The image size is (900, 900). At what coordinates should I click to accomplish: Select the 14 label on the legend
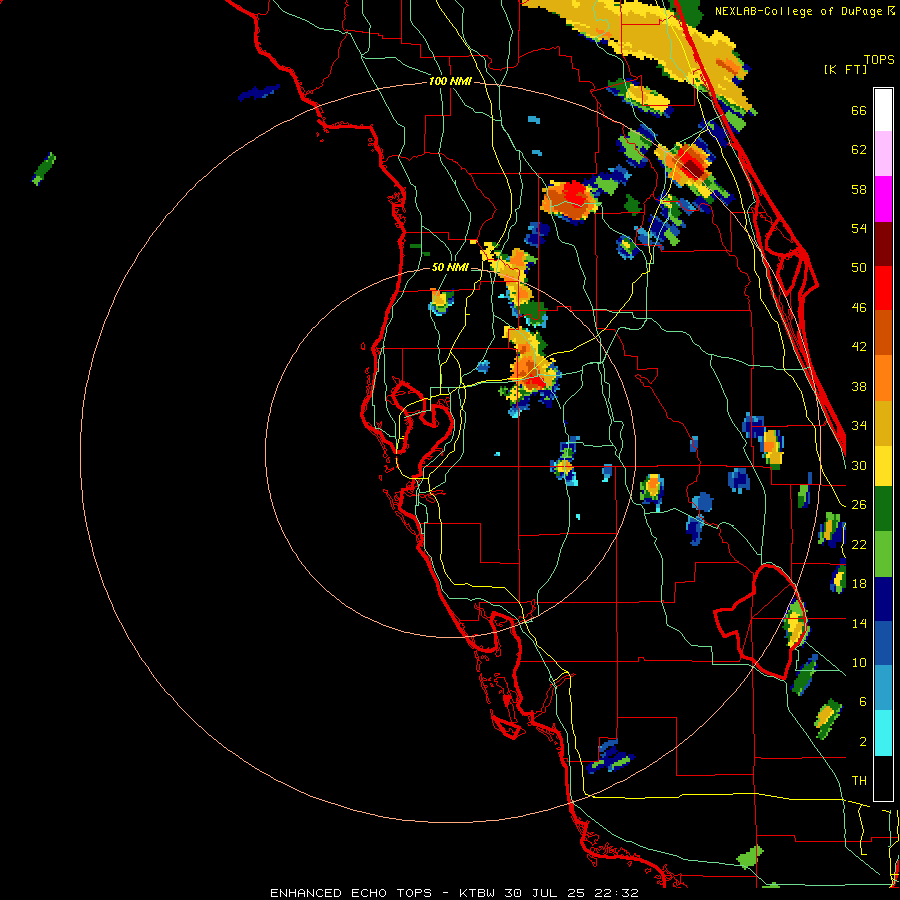859,623
